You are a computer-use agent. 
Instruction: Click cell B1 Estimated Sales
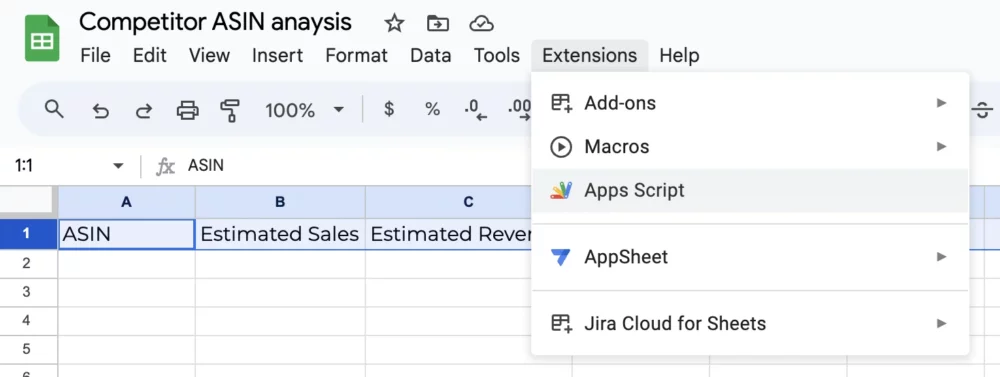coord(280,234)
